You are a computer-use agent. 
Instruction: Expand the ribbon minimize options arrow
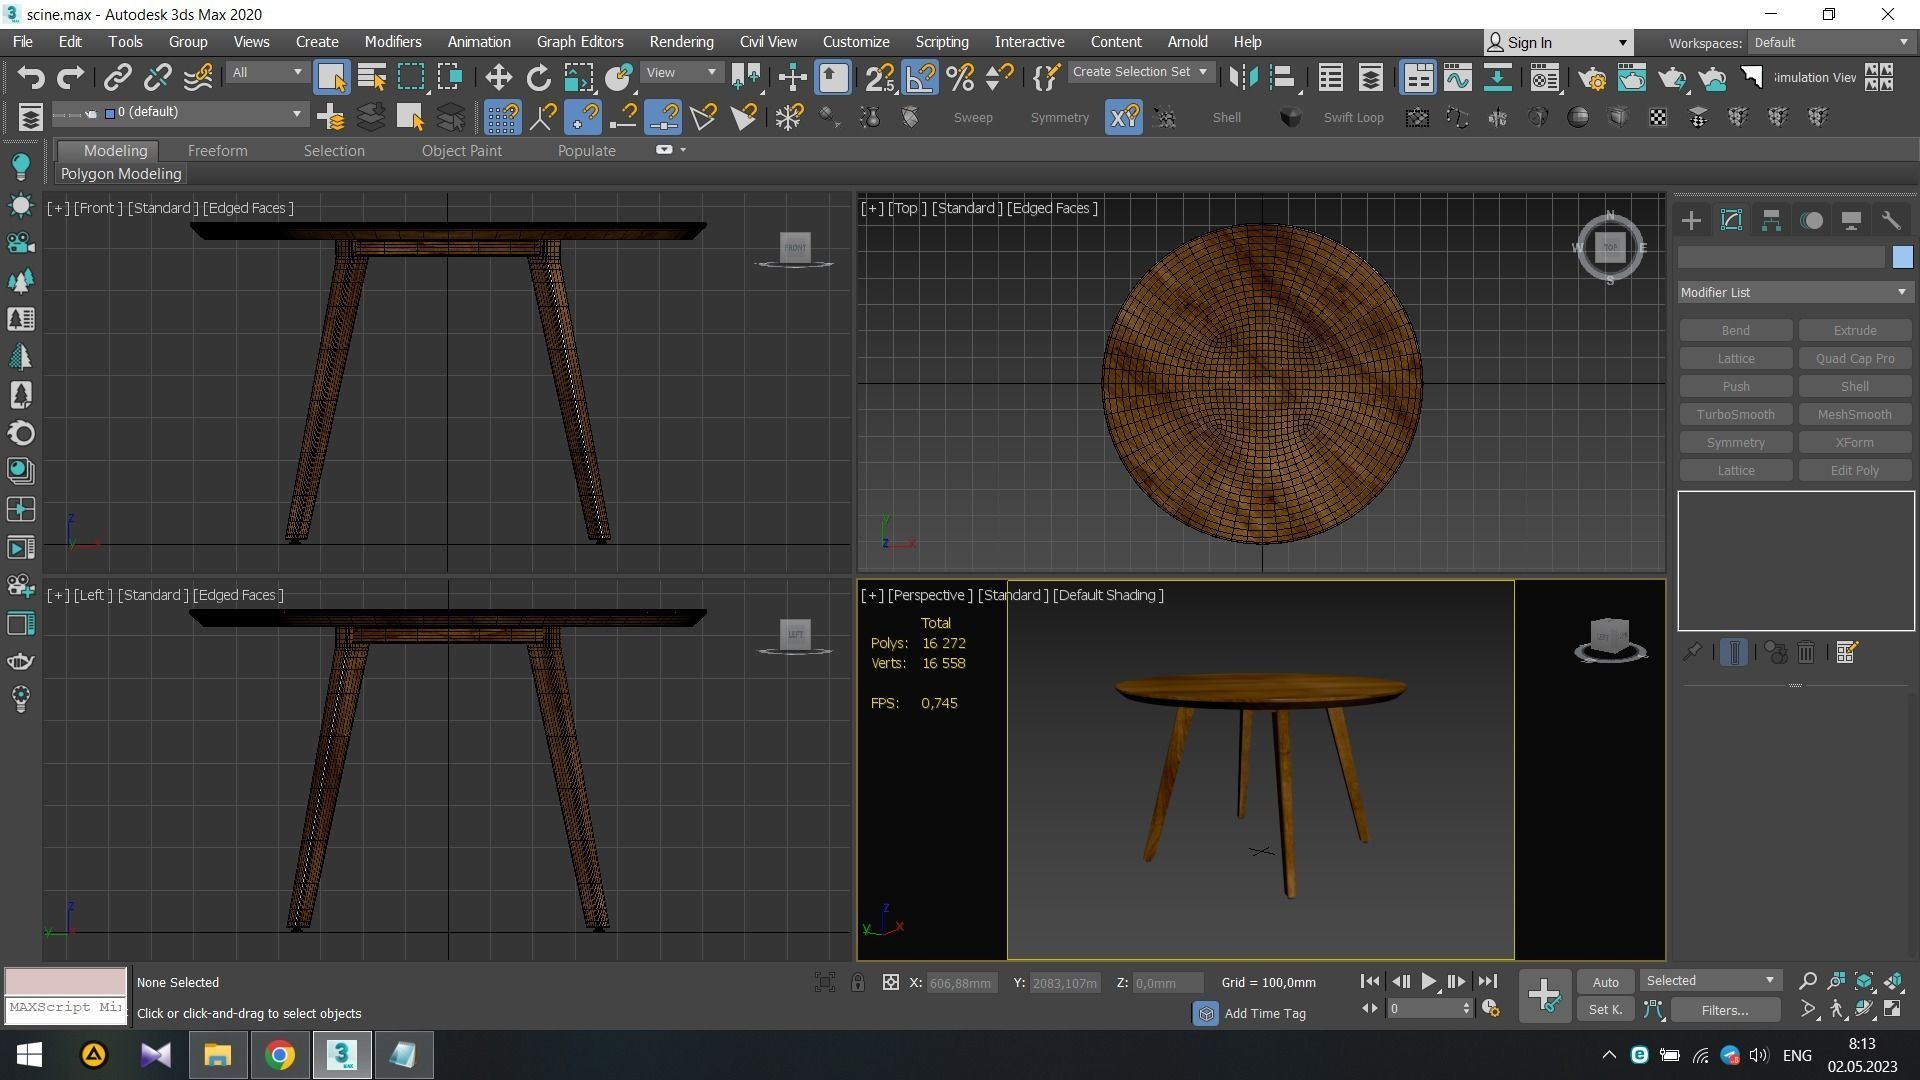683,150
